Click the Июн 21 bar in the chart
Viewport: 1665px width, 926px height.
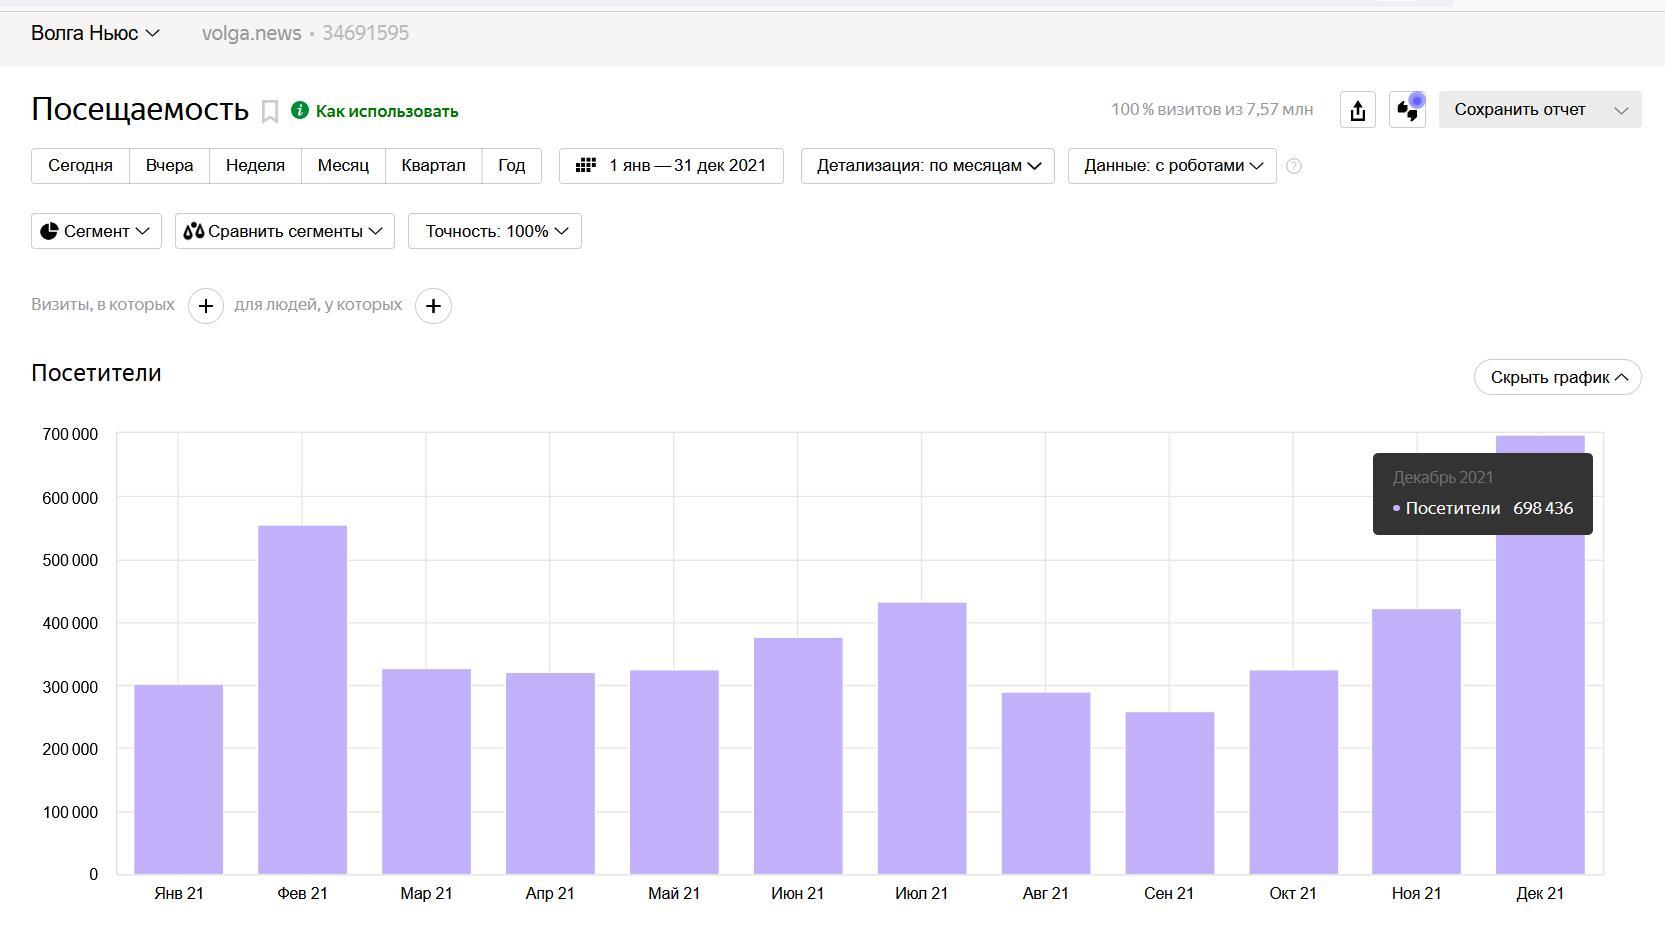[798, 756]
